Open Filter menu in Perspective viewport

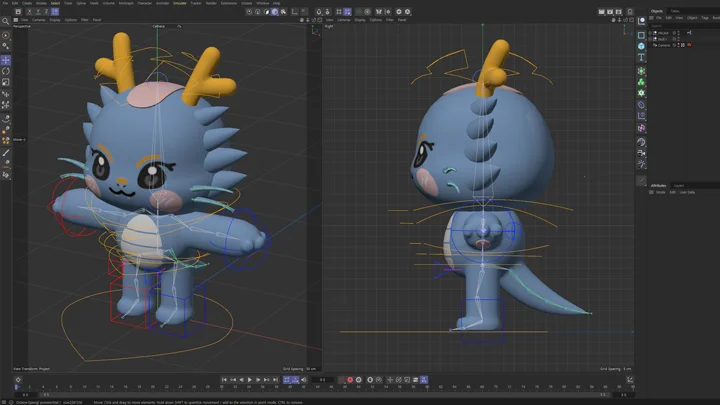pyautogui.click(x=84, y=20)
